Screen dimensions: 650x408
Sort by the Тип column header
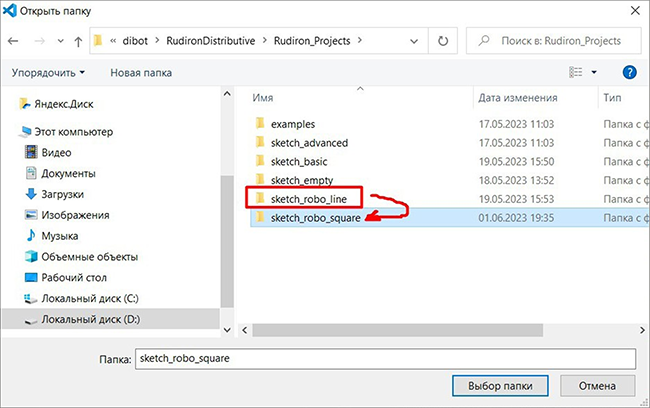tap(612, 97)
